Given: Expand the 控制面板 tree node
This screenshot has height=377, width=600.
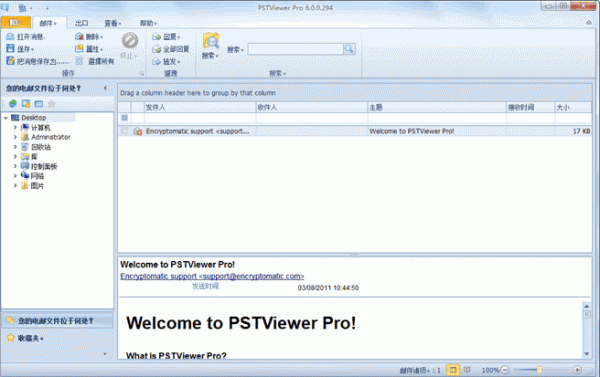Looking at the screenshot, I should click(15, 166).
